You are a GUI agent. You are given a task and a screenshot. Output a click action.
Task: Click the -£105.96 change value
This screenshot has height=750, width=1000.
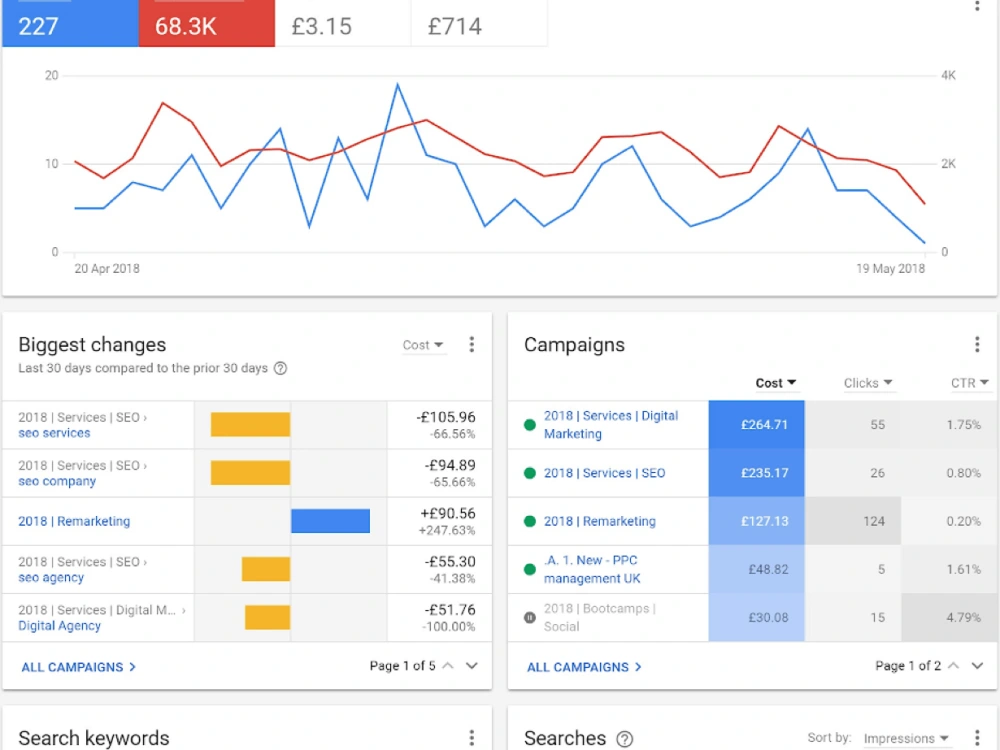coord(446,417)
